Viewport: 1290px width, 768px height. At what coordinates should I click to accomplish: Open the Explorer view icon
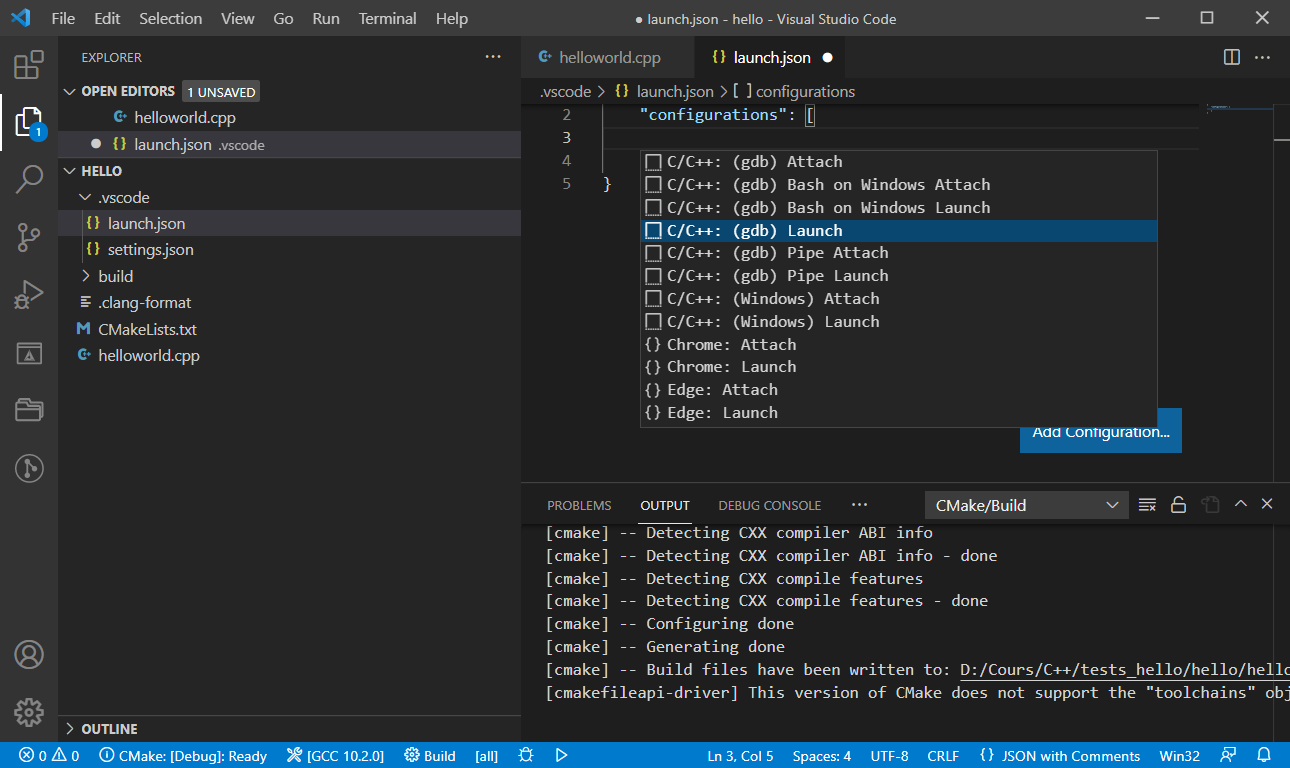pyautogui.click(x=29, y=122)
